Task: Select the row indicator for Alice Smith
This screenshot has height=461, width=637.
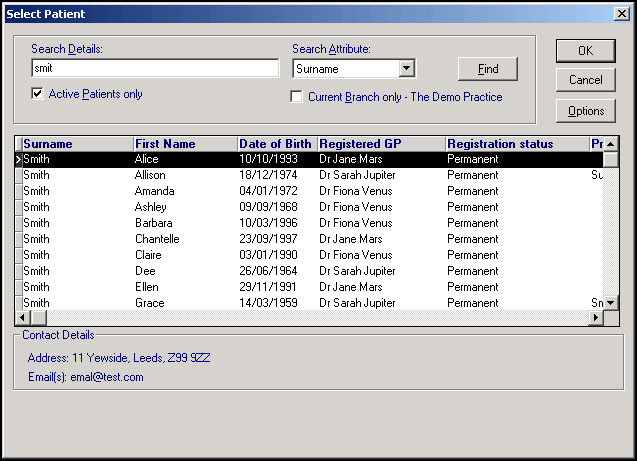Action: click(18, 159)
